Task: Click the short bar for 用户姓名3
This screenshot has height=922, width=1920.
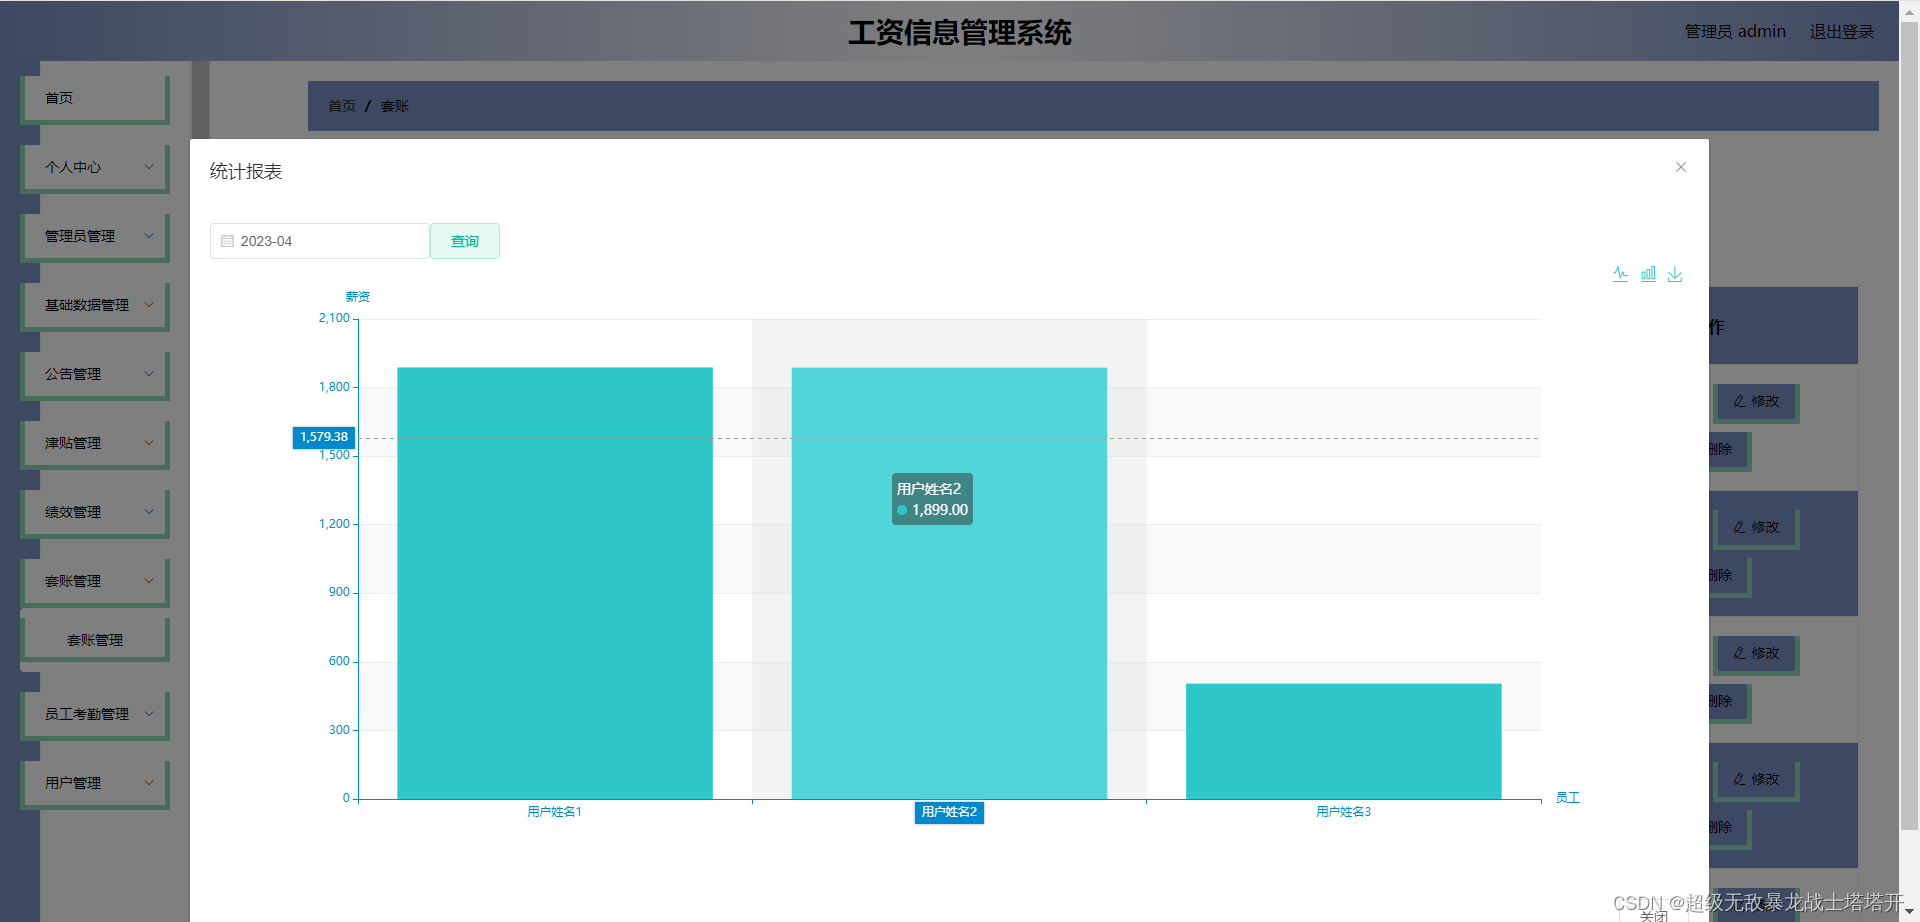Action: 1343,741
